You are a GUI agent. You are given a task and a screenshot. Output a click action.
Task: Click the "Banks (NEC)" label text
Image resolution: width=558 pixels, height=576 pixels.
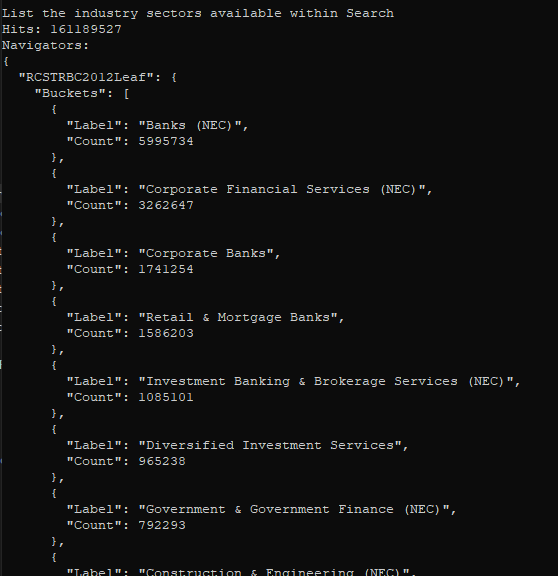[x=190, y=125]
